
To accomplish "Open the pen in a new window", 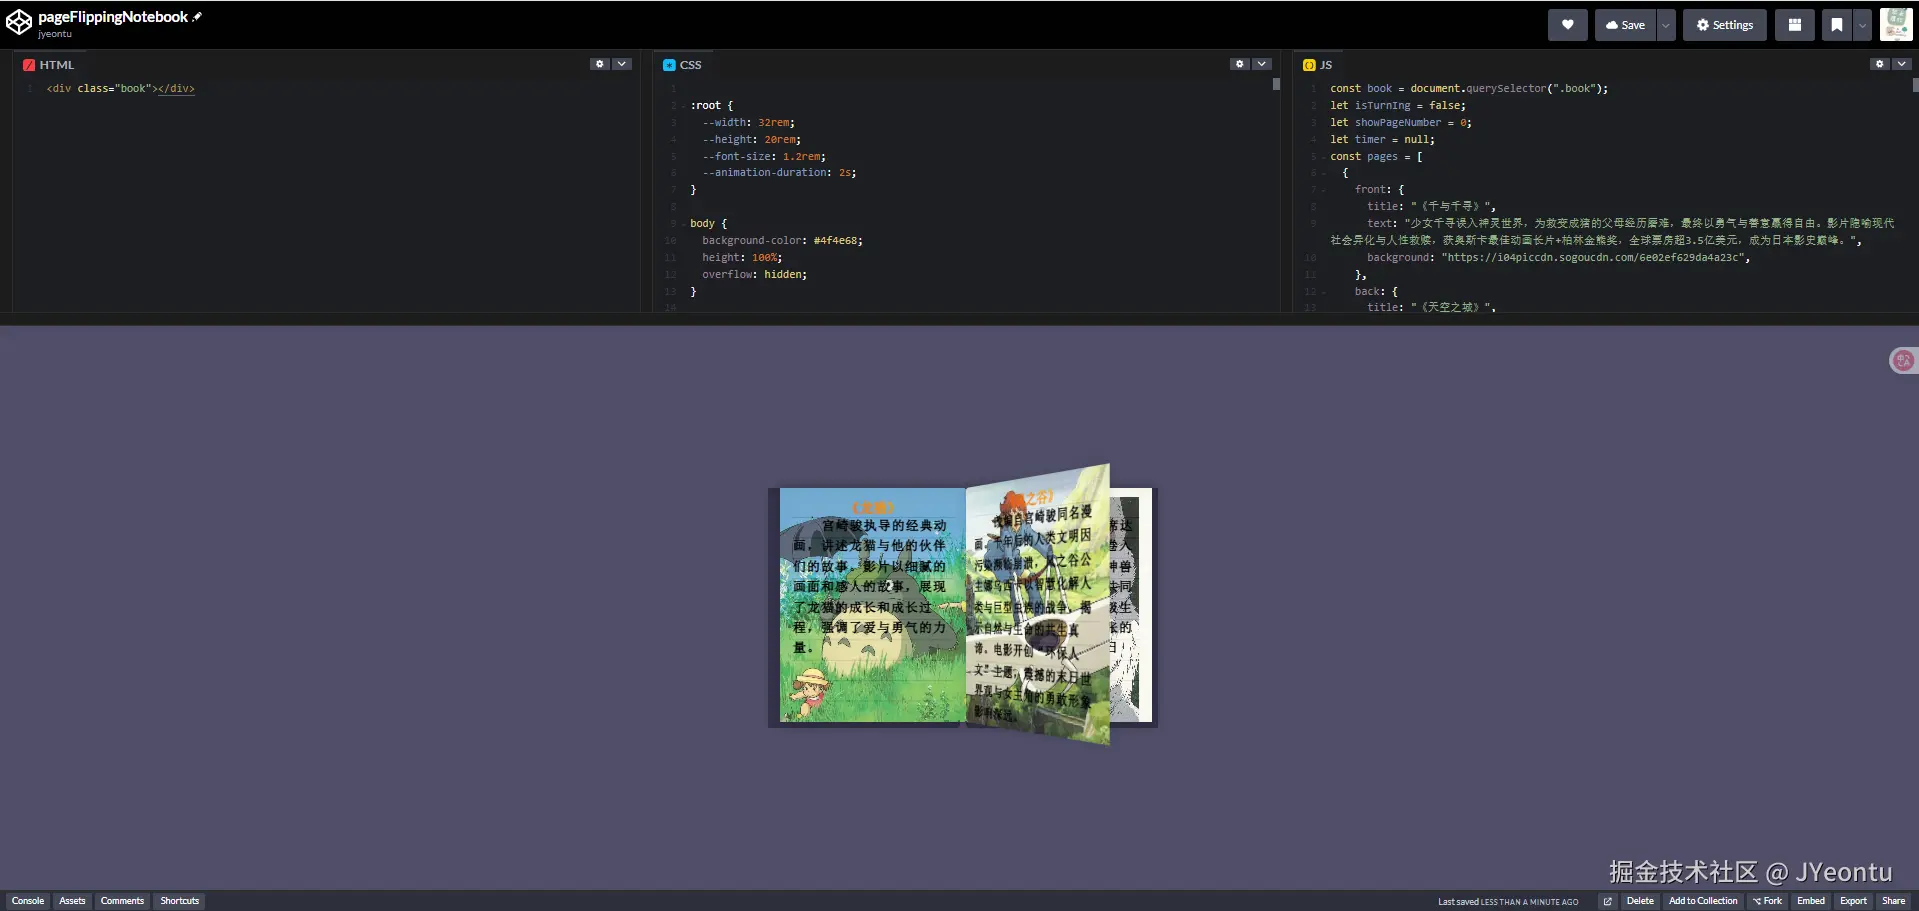I will click(x=1607, y=901).
